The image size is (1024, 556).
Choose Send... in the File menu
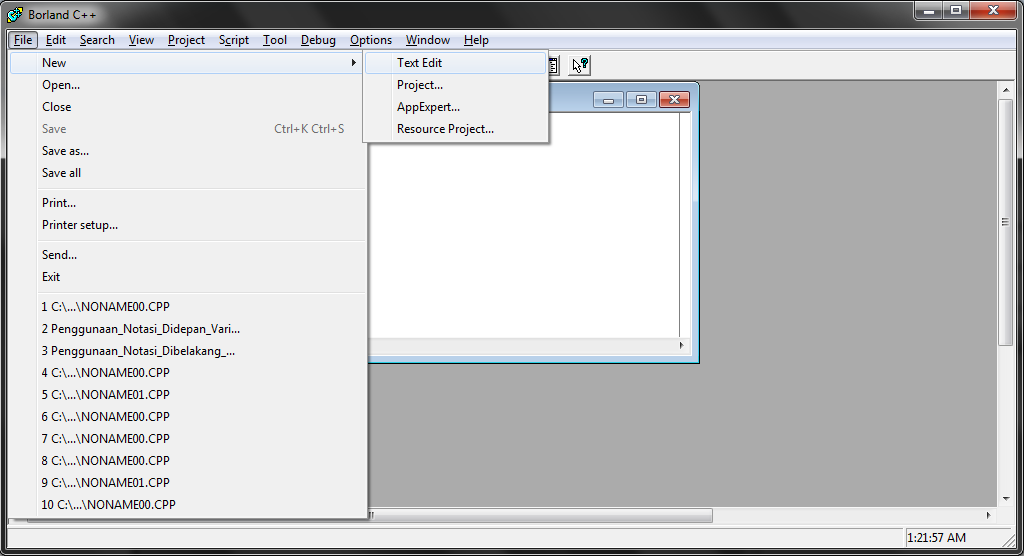(187, 255)
